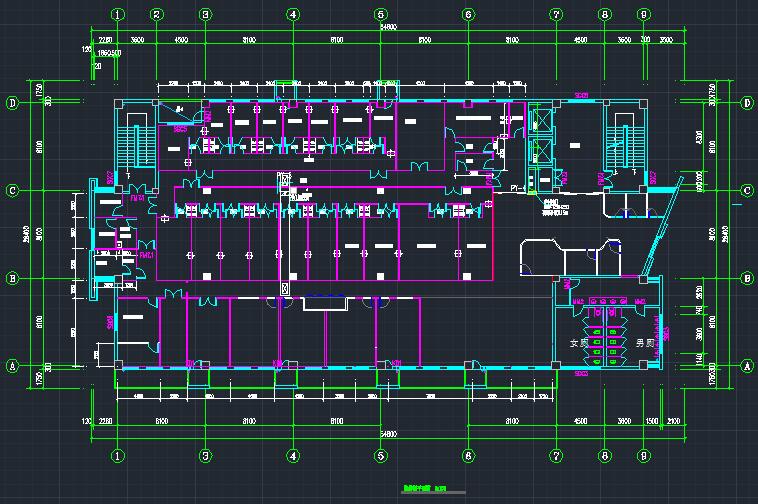This screenshot has width=758, height=504.
Task: Click grid bubble 1 in the top row
Action: [118, 15]
